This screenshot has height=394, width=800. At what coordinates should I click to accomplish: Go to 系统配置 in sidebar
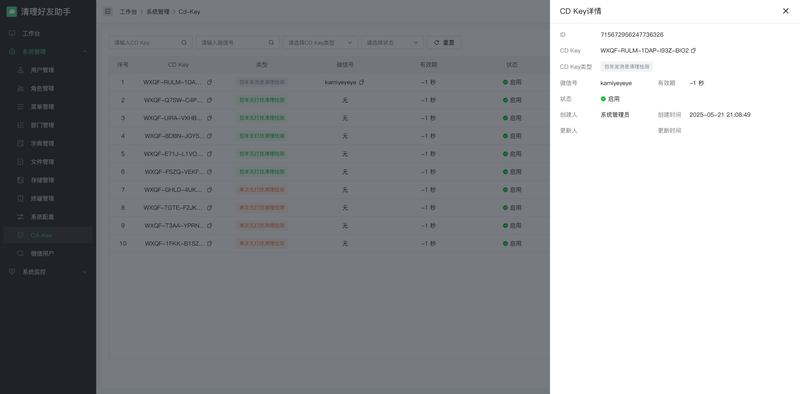[x=48, y=217]
